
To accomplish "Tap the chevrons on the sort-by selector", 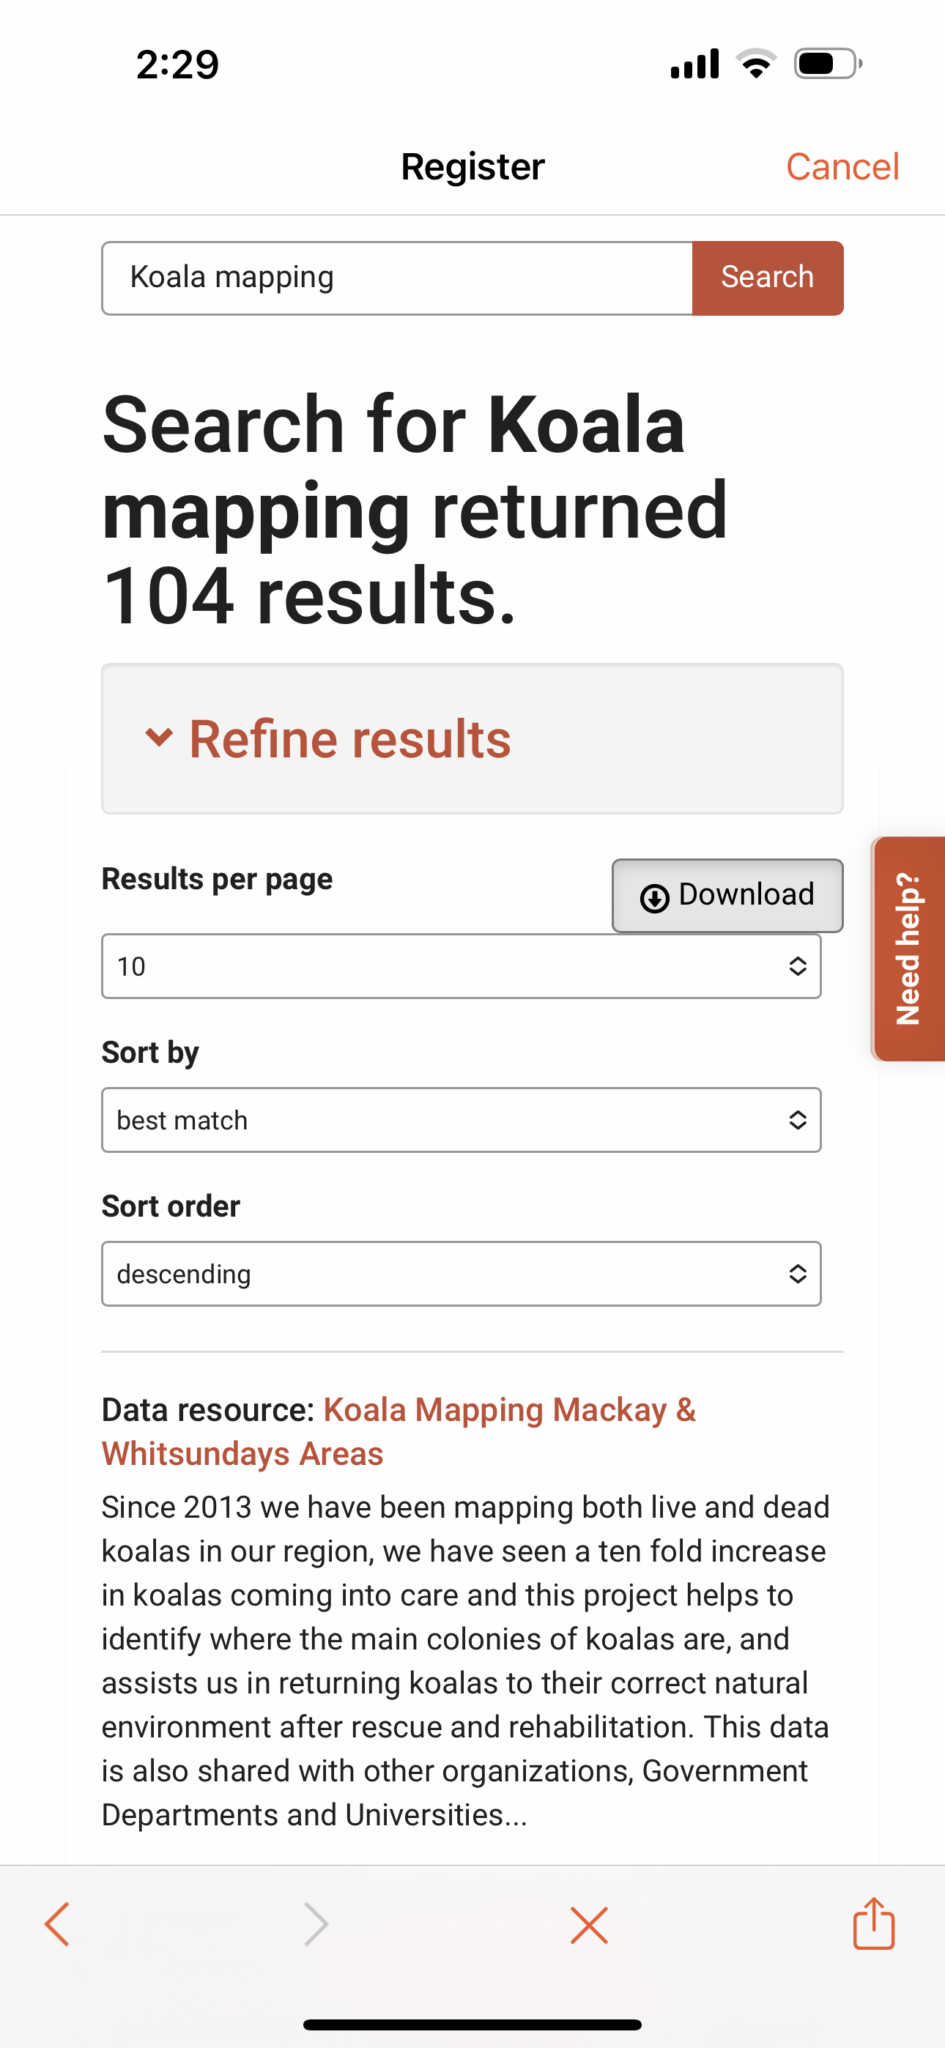I will click(797, 1120).
